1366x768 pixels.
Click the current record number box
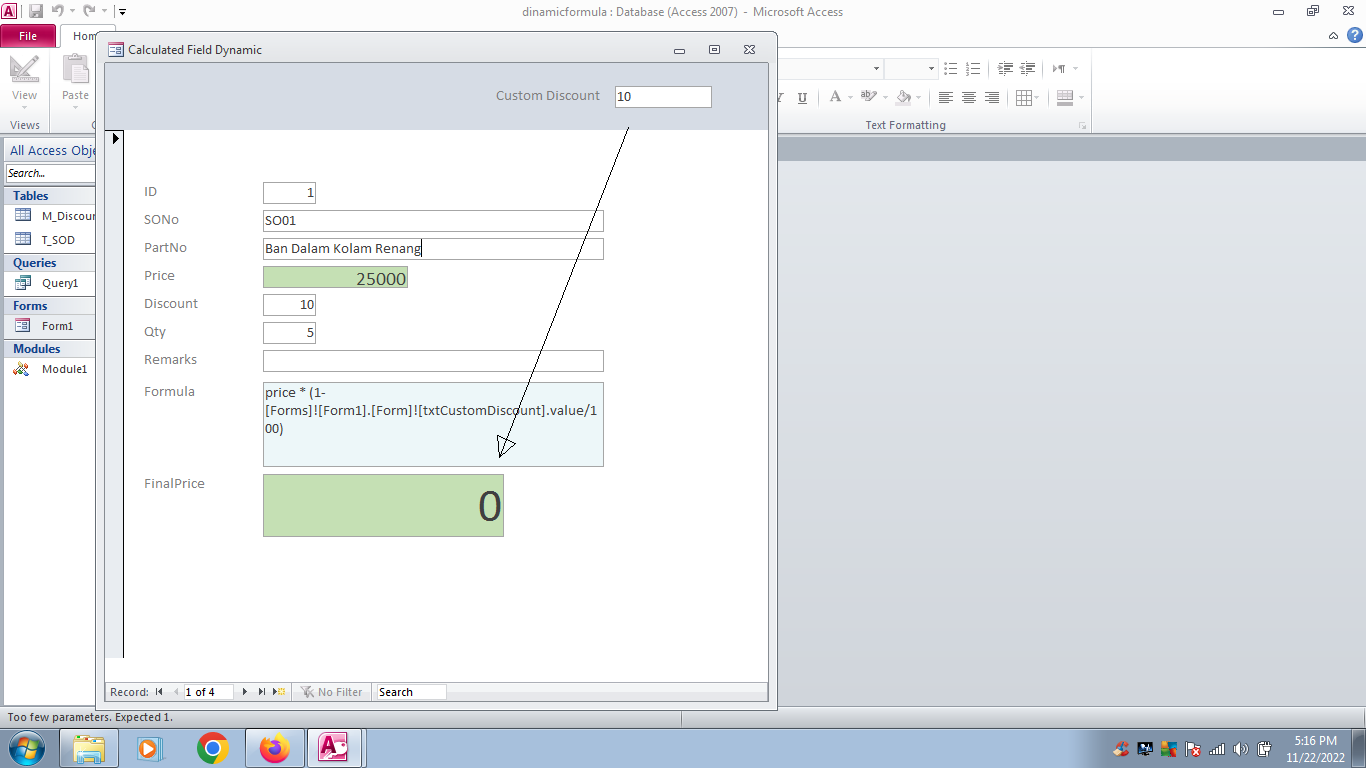coord(208,692)
